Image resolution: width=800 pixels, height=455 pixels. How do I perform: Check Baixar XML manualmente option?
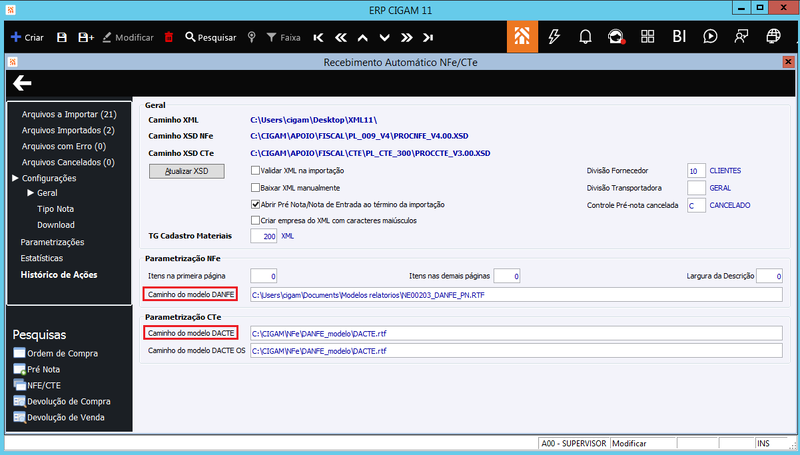coord(255,188)
